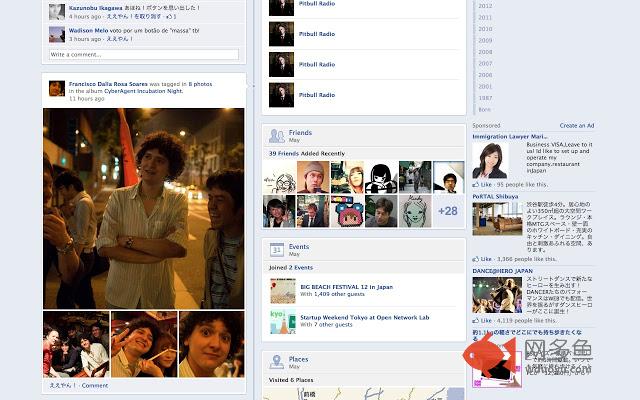Image resolution: width=640 pixels, height=400 pixels.
Task: Open Immigration Lawyer ad portrait image
Action: point(490,160)
